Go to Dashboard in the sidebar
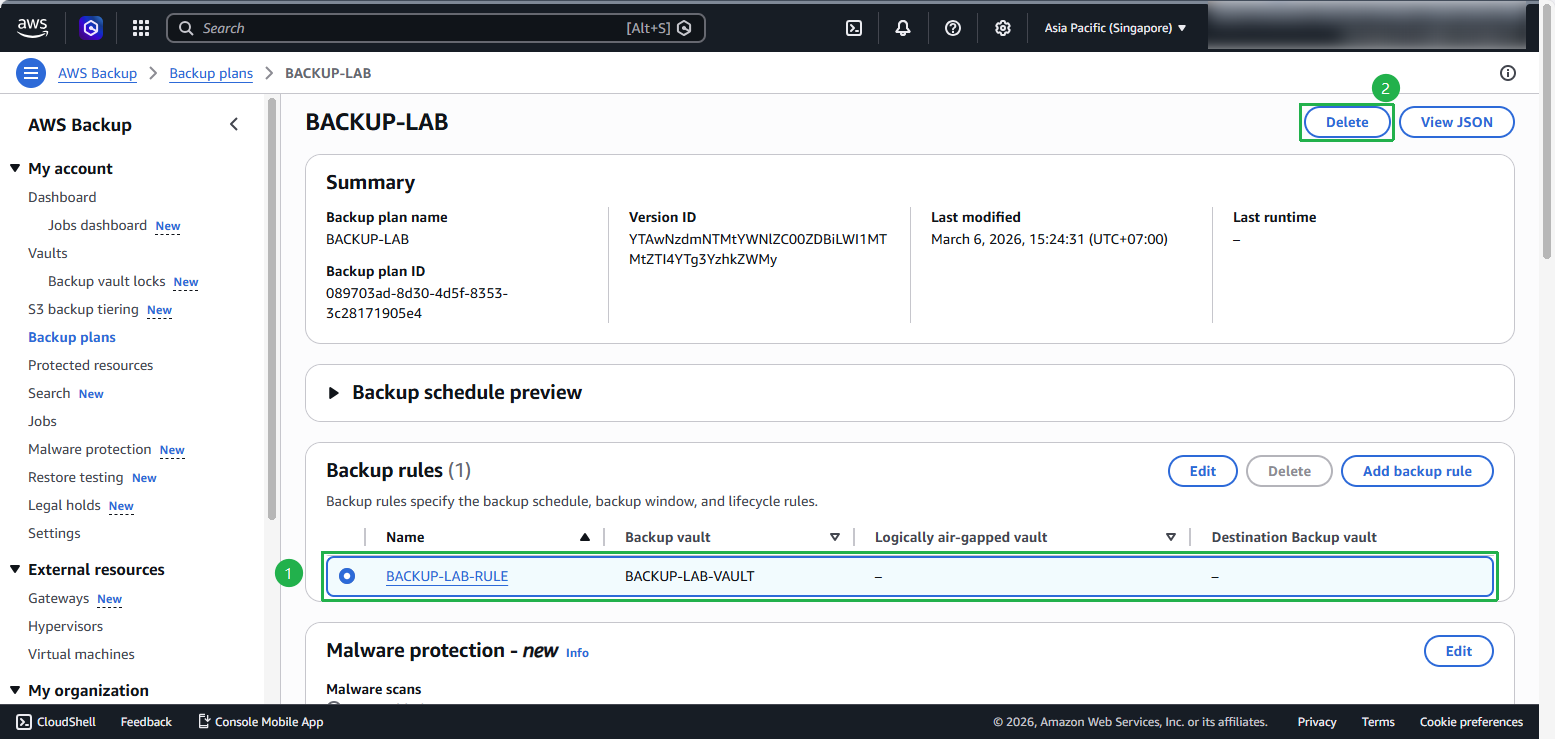 [x=62, y=198]
